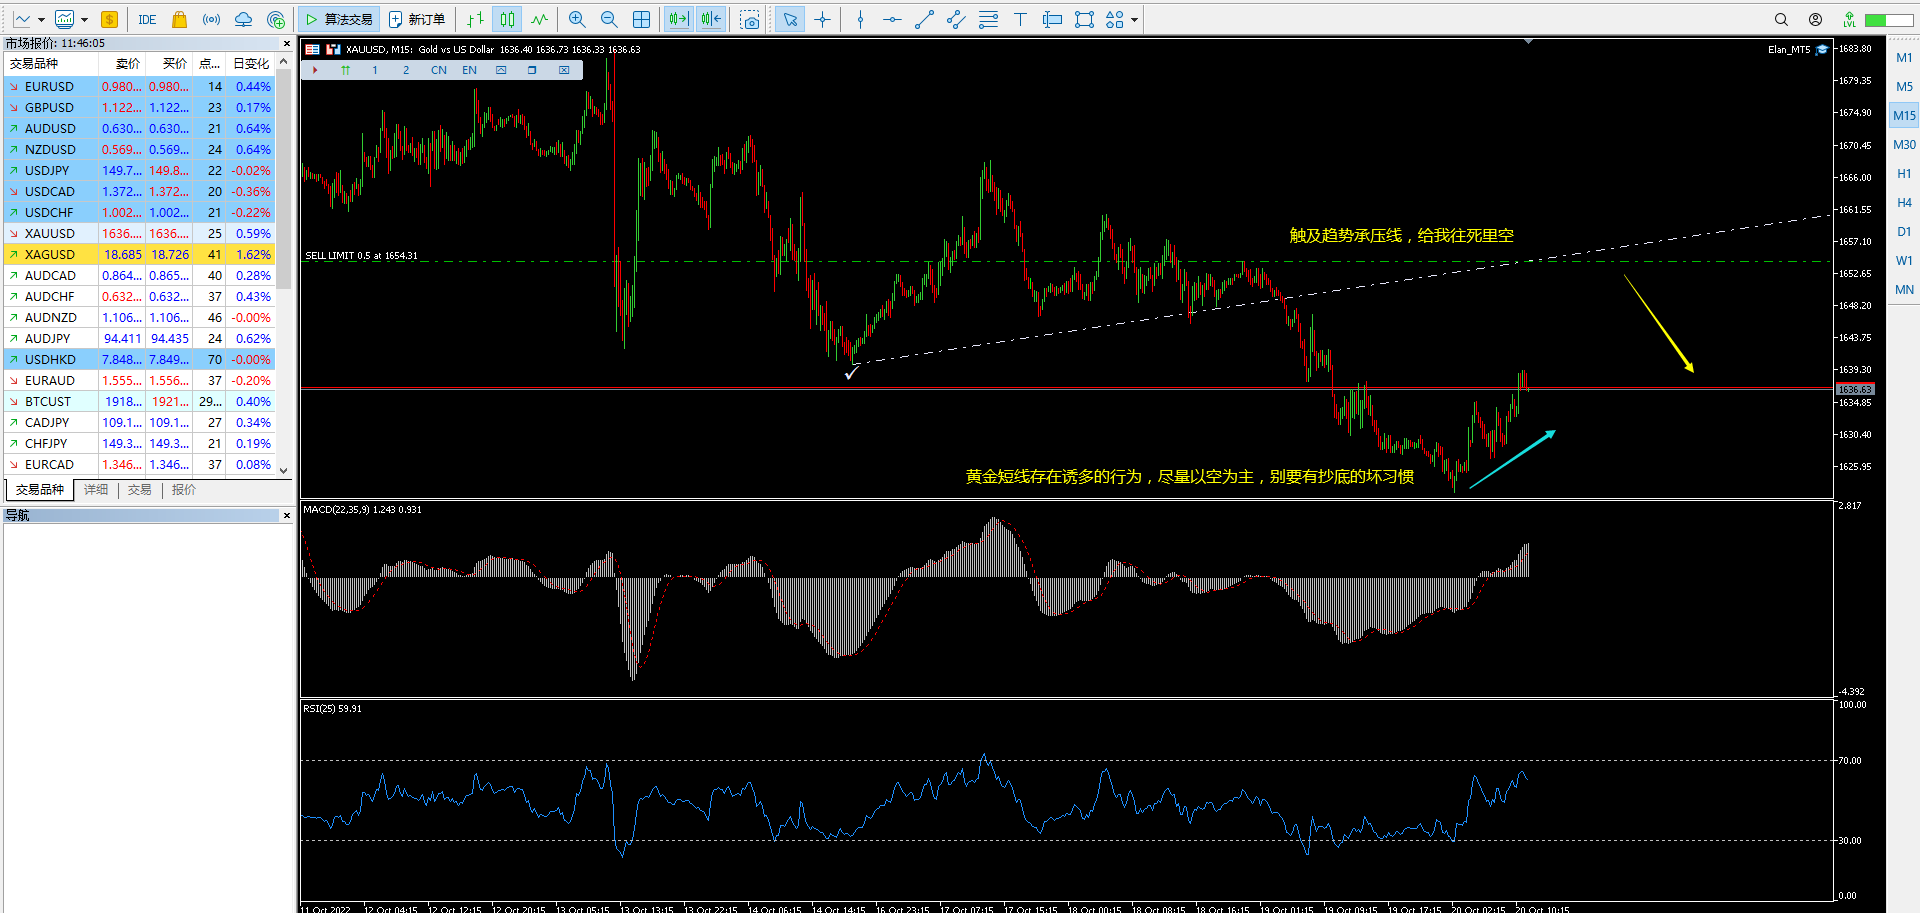Open the indicators list button

65,19
